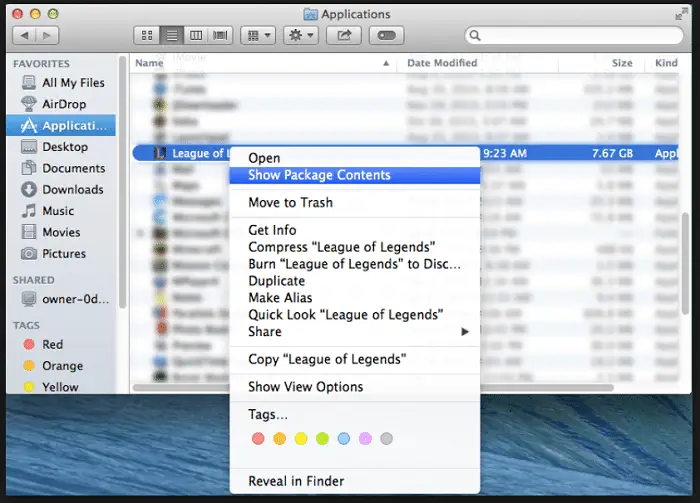The image size is (700, 503).
Task: Choose Make Alias
Action: pos(354,298)
